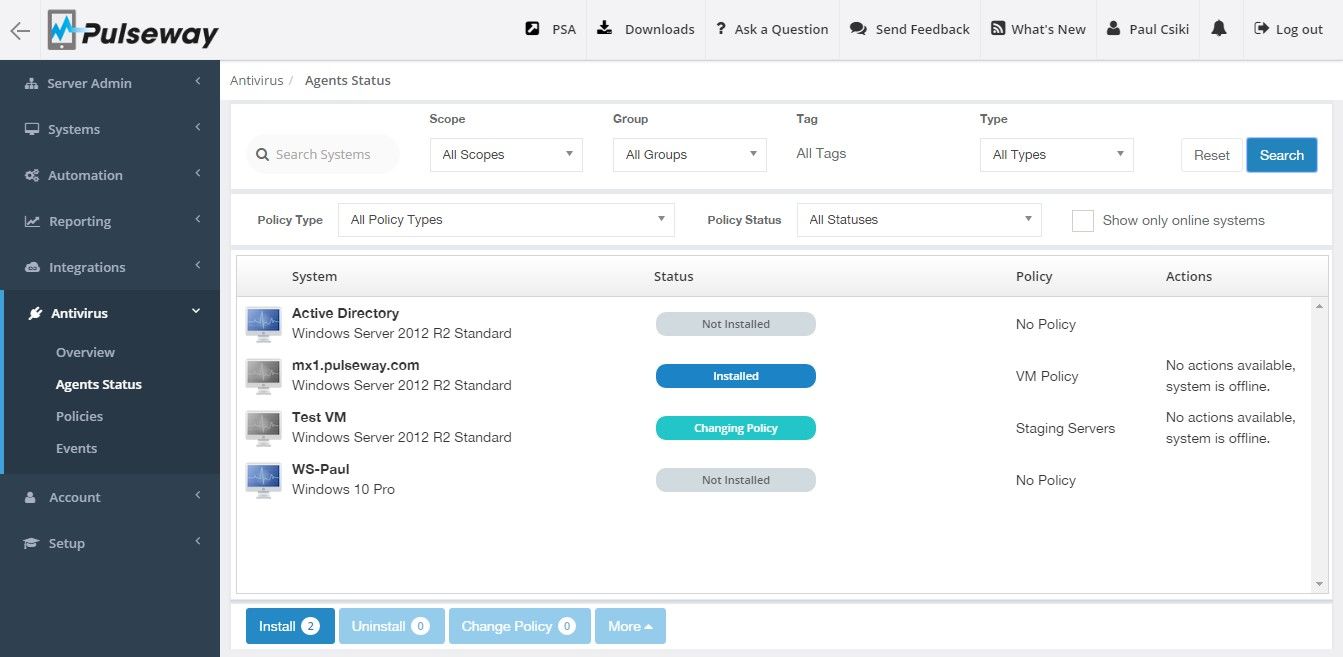This screenshot has height=657, width=1343.
Task: Enable Show only online systems checkbox
Action: coord(1082,220)
